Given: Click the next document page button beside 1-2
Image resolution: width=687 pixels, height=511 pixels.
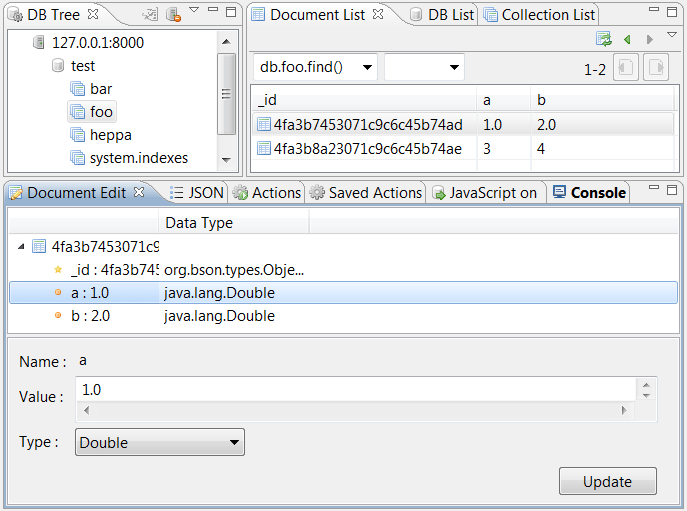Looking at the screenshot, I should pyautogui.click(x=656, y=67).
